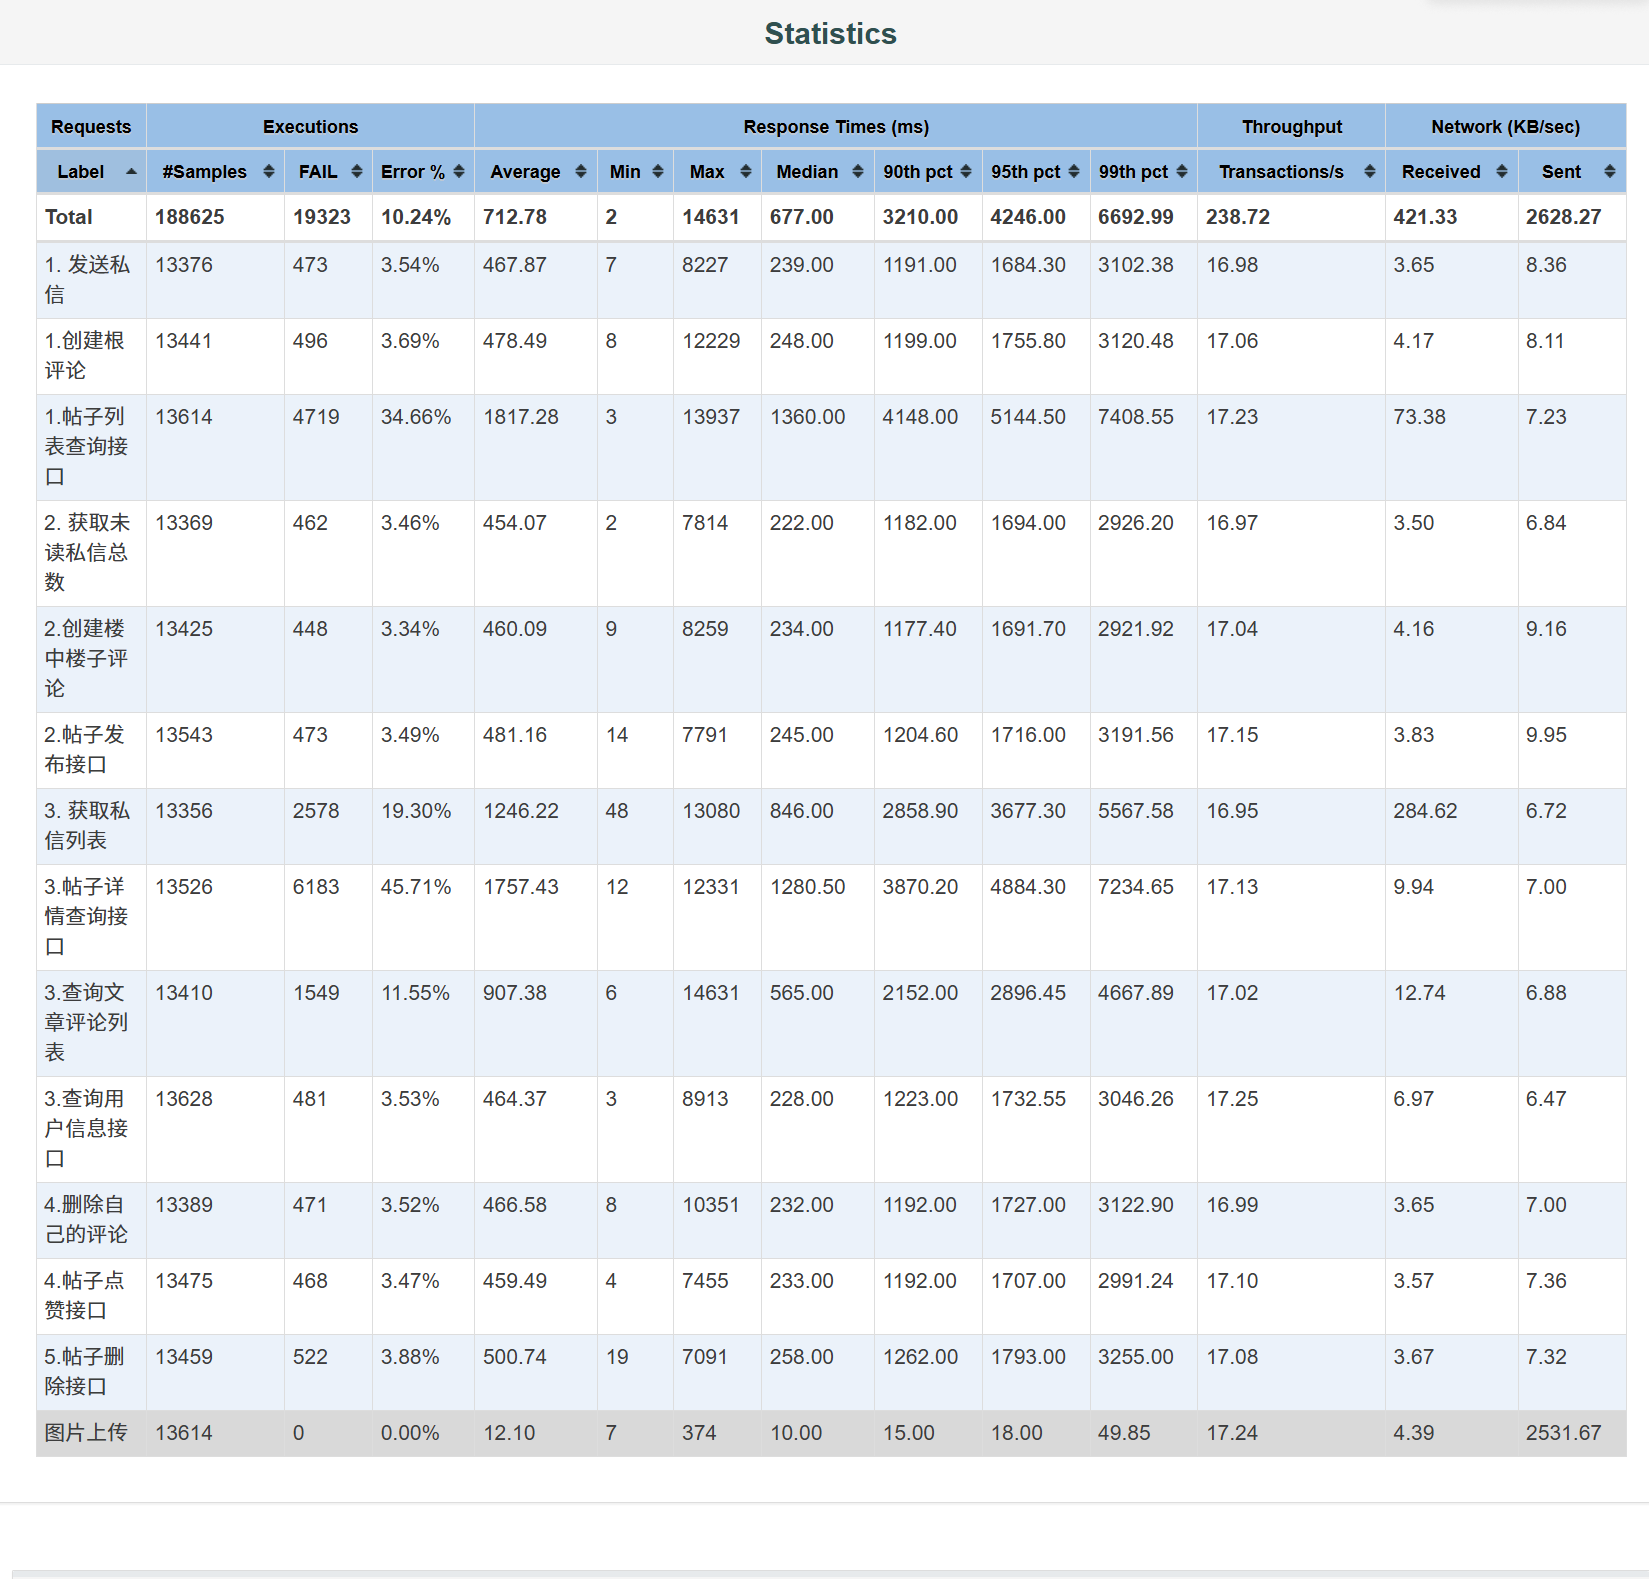Viewport: 1649px width, 1579px height.
Task: Select the '4.帖子点赞接口' row label
Action: coord(85,1296)
